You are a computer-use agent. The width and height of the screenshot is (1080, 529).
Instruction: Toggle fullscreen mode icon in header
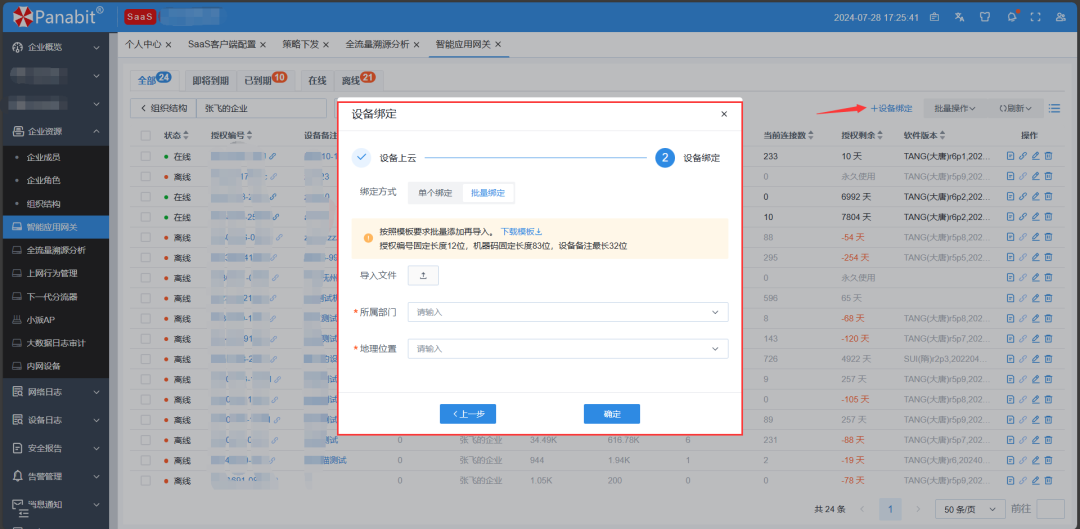coord(1035,17)
